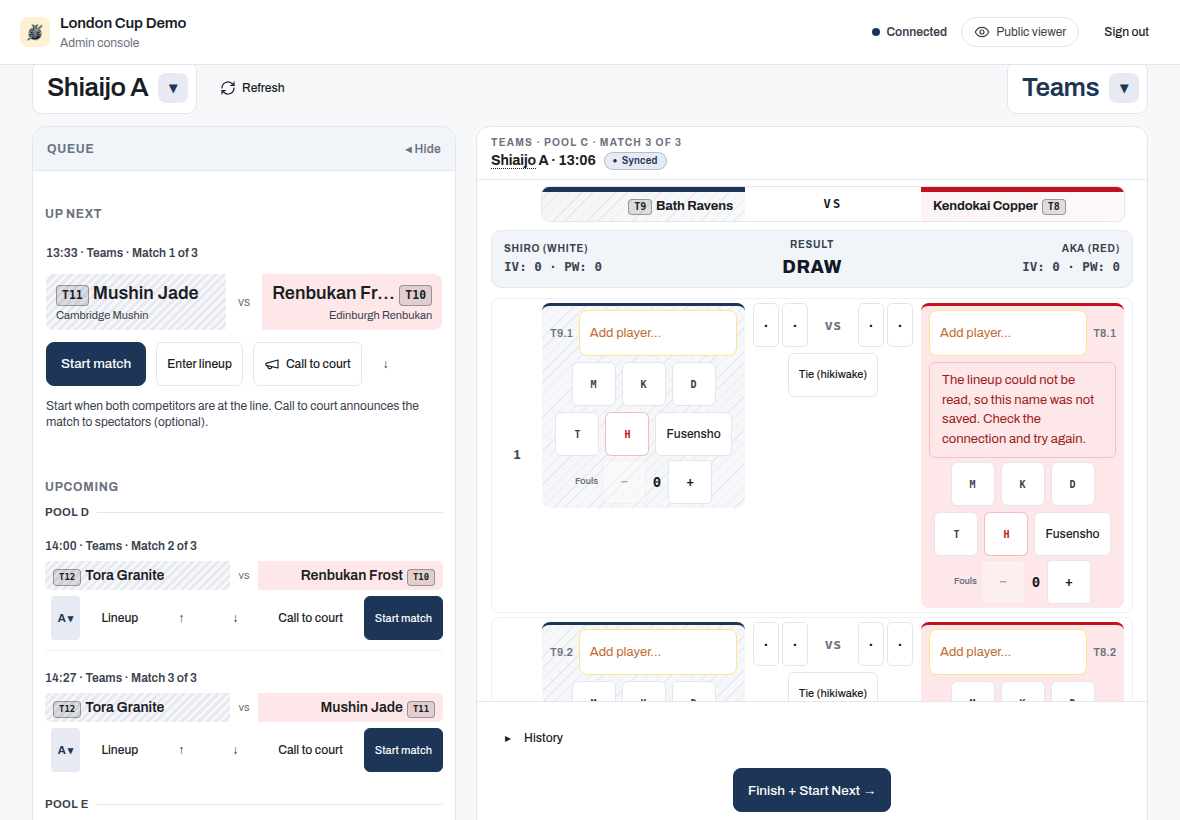Move 14:27 match down in queue
Viewport: 1180px width, 820px height.
pos(236,750)
